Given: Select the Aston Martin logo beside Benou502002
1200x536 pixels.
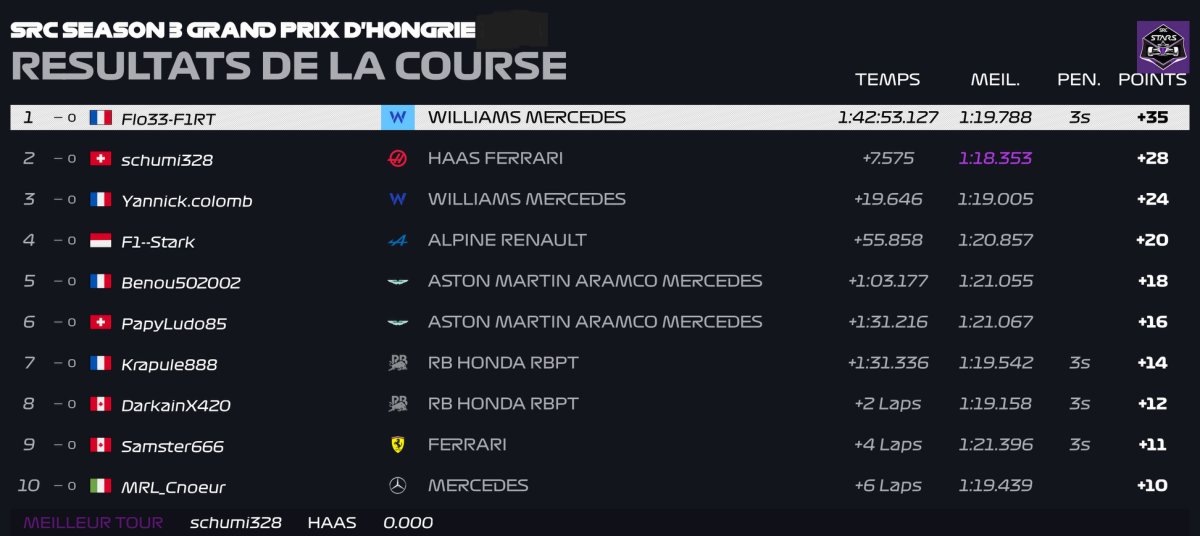Looking at the screenshot, I should click(397, 282).
